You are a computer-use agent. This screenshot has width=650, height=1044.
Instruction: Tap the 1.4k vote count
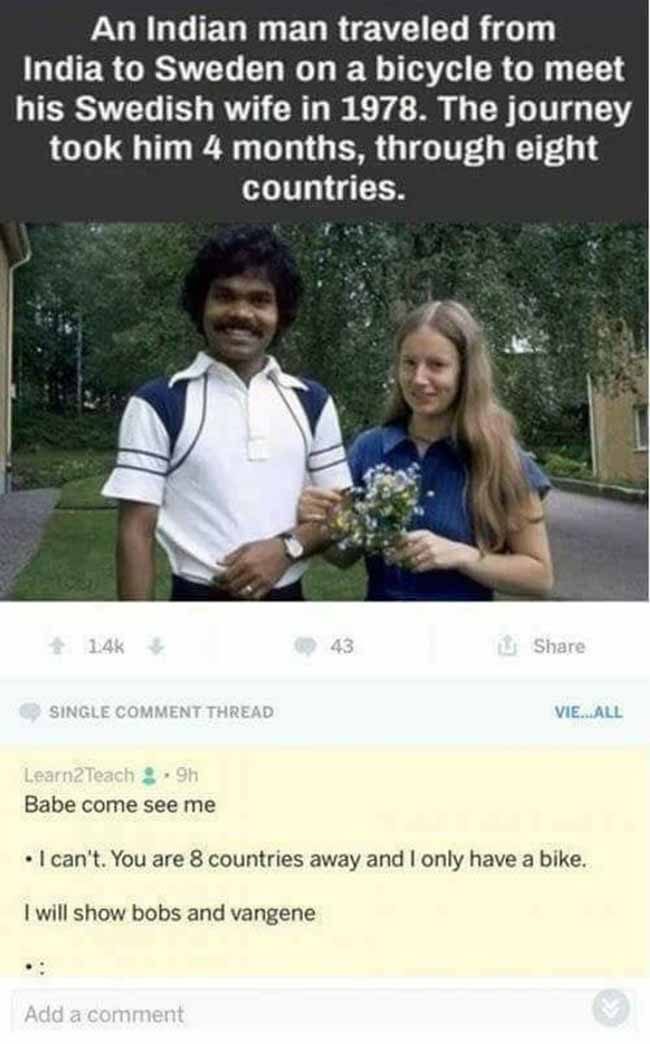tap(107, 646)
